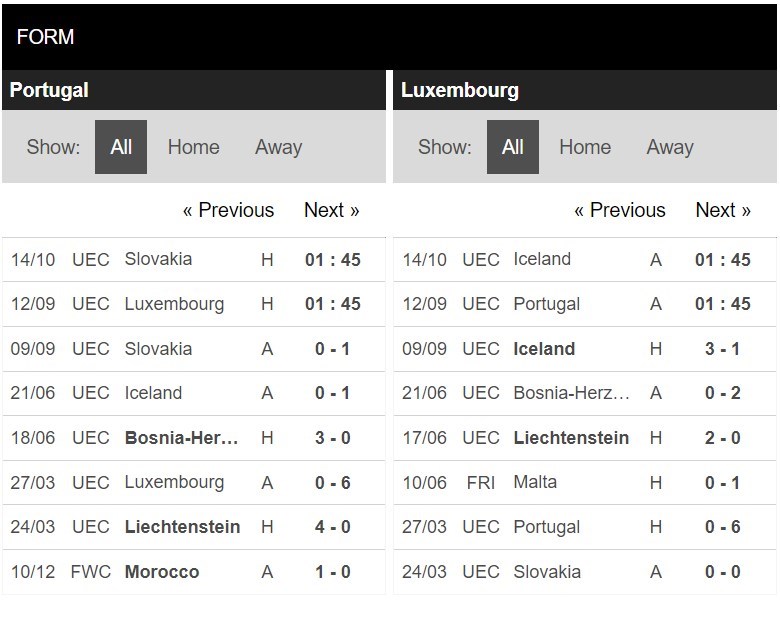Open Luxembourg's 21/06 Bosnia-Herz… match row

585,393
